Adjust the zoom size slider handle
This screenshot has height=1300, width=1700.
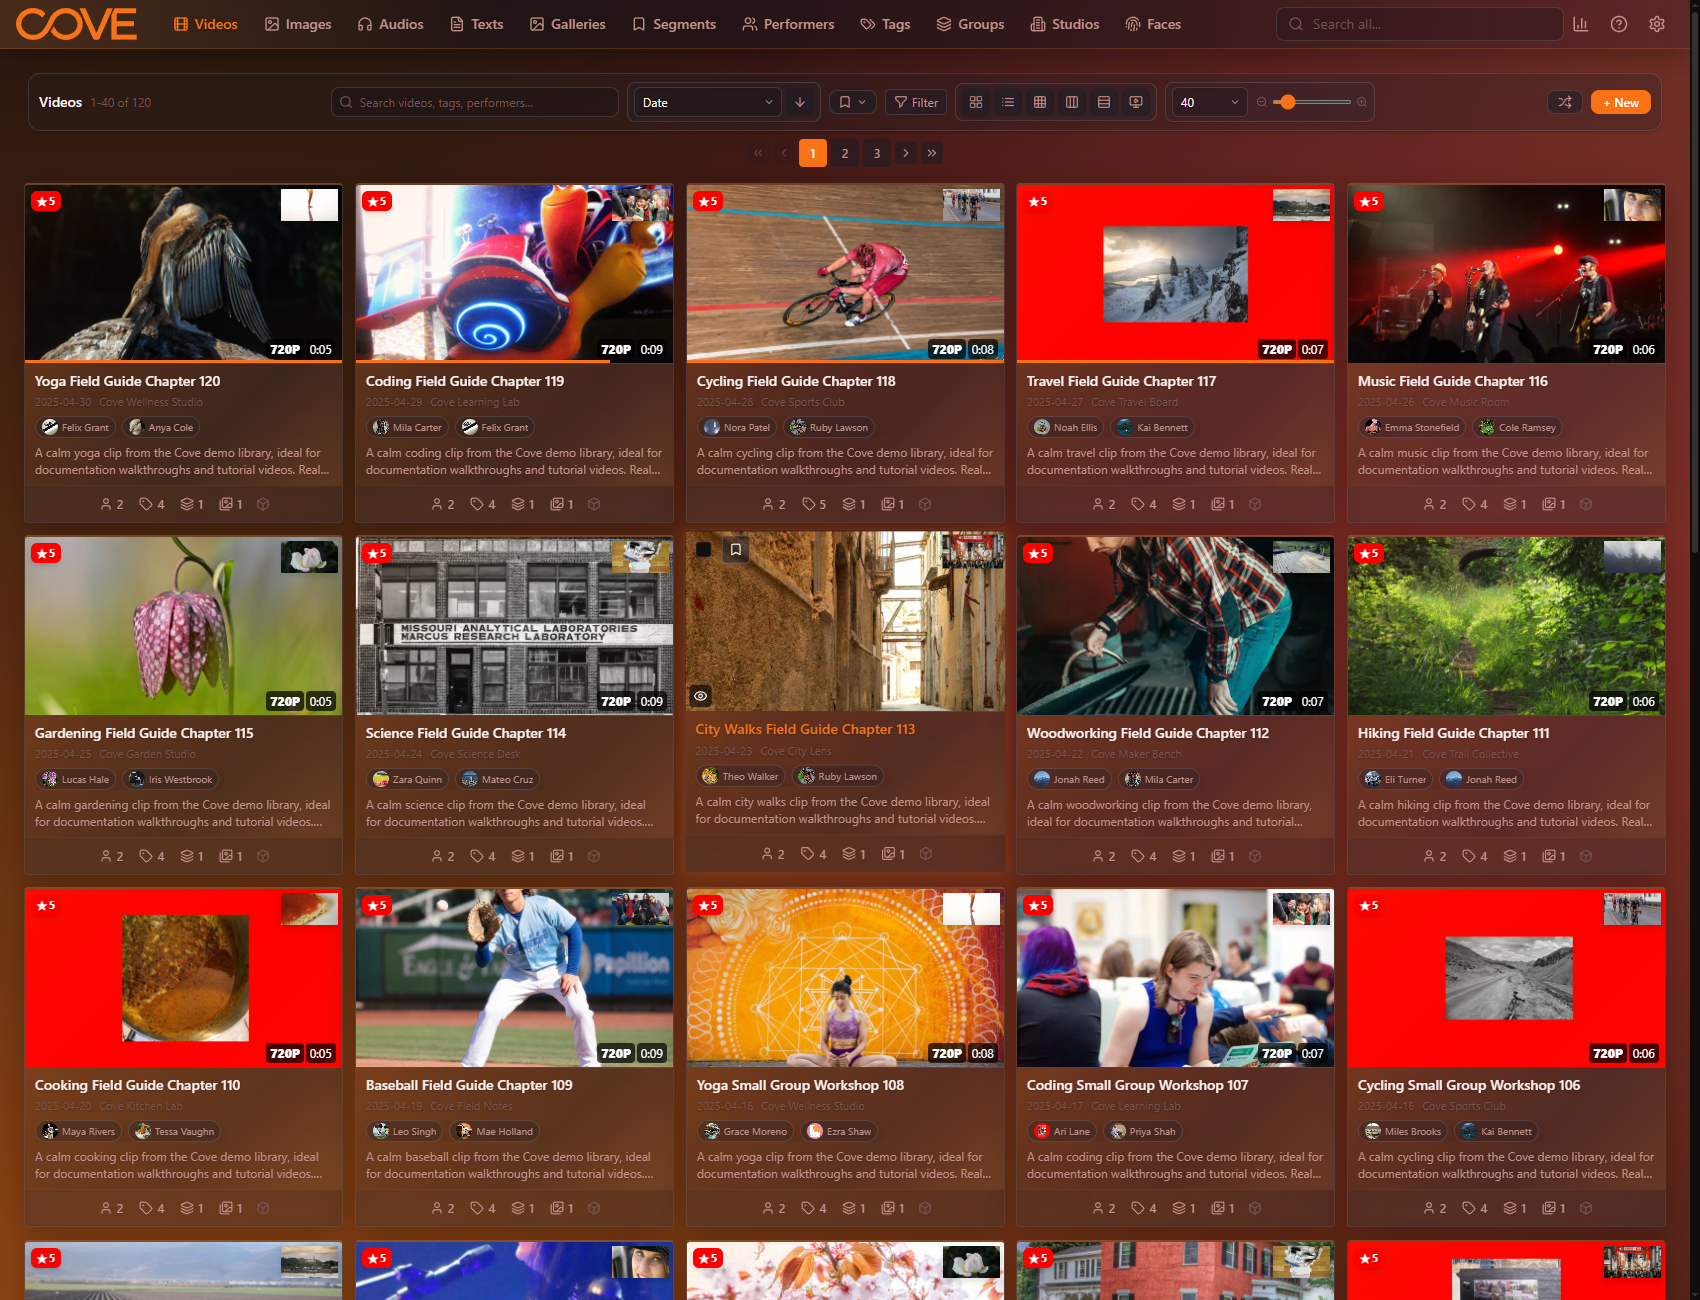tap(1288, 102)
